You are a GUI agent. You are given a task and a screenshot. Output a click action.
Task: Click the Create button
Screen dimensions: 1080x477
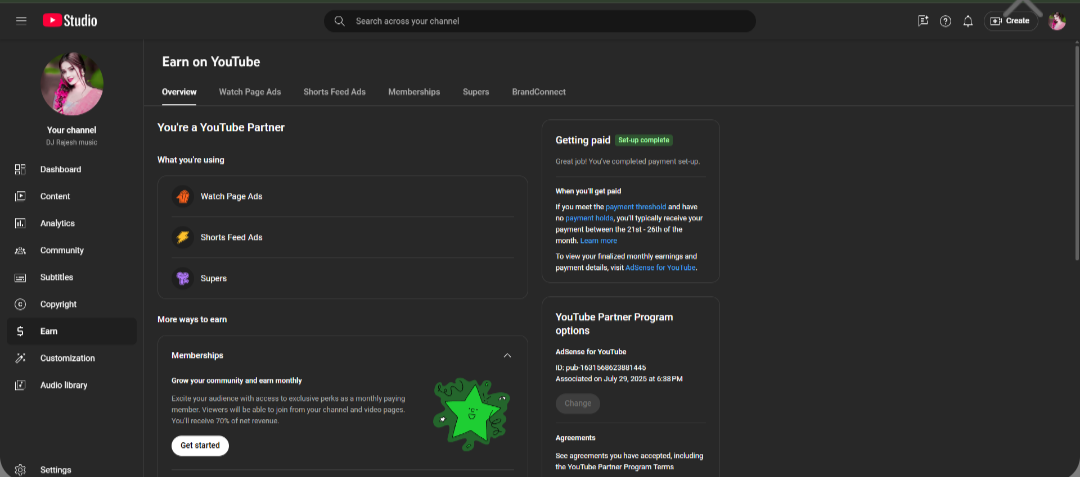(x=1010, y=21)
